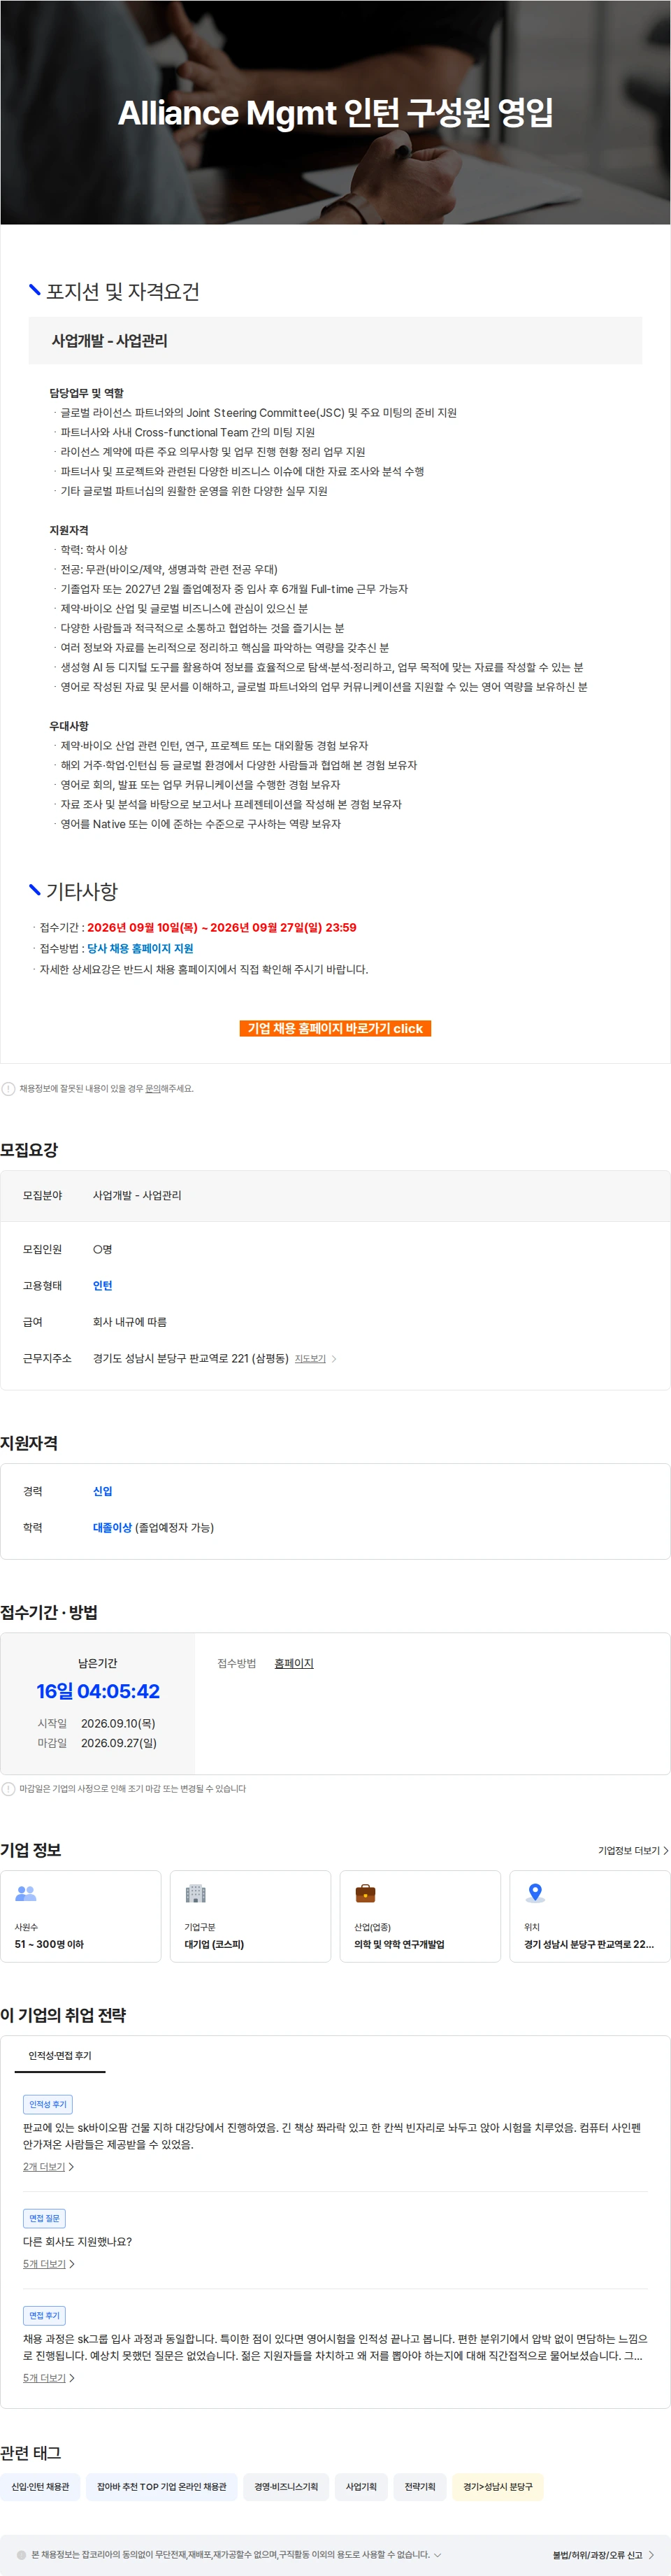The image size is (671, 2576).
Task: Click the chevron next to 지도보기
Action: [x=334, y=1359]
